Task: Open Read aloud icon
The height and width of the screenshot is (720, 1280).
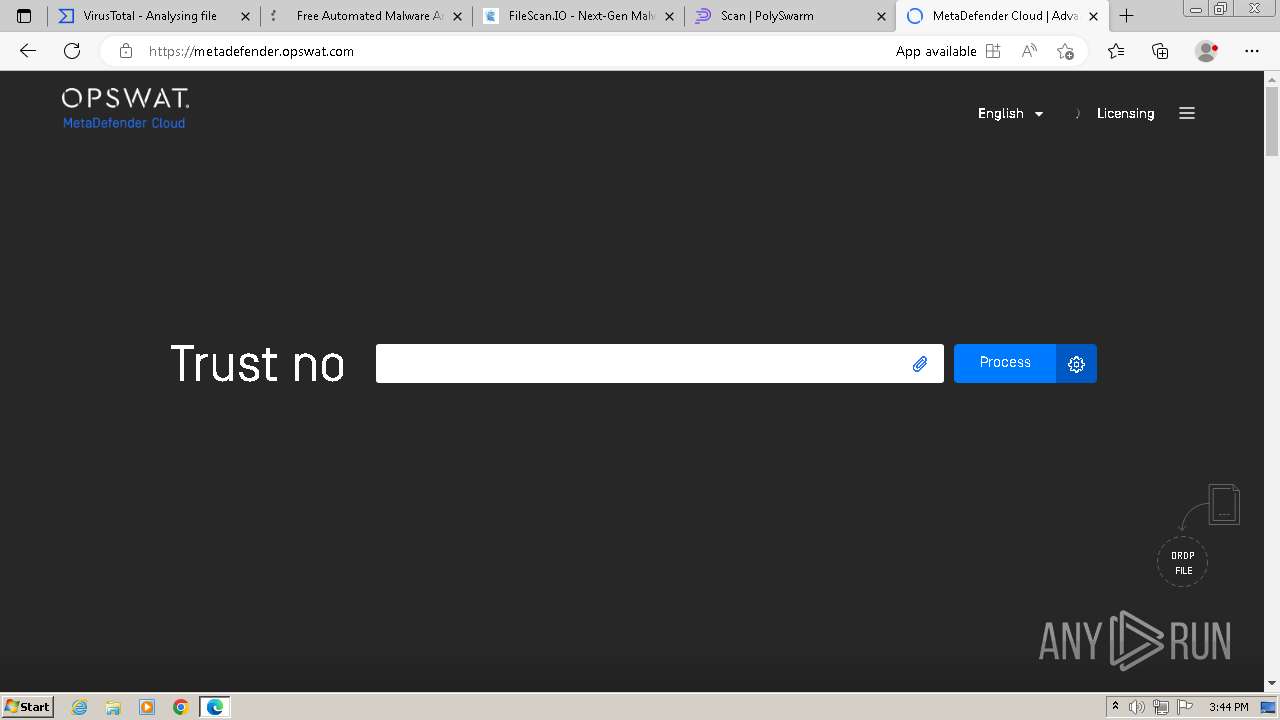Action: (1029, 51)
